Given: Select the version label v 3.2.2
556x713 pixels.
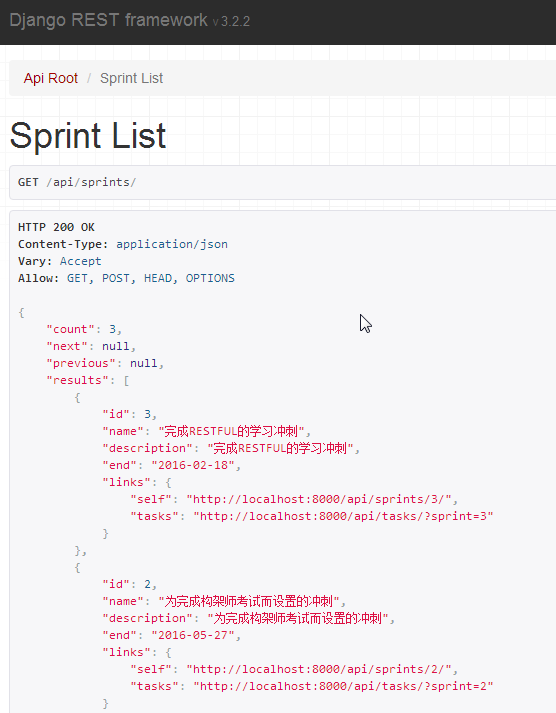Looking at the screenshot, I should coord(231,22).
